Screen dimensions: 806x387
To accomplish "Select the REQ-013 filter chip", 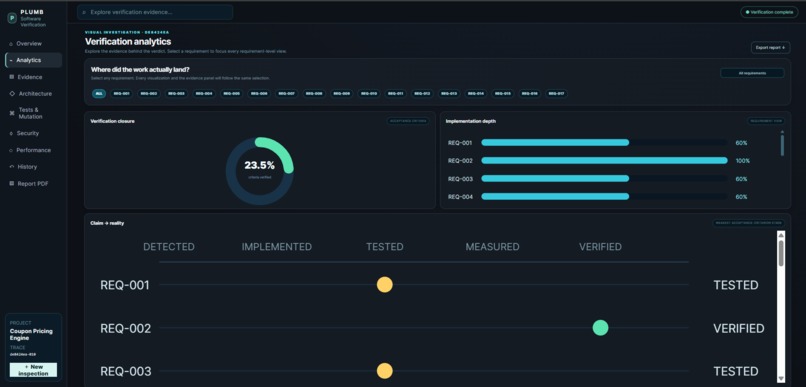I will pyautogui.click(x=449, y=94).
